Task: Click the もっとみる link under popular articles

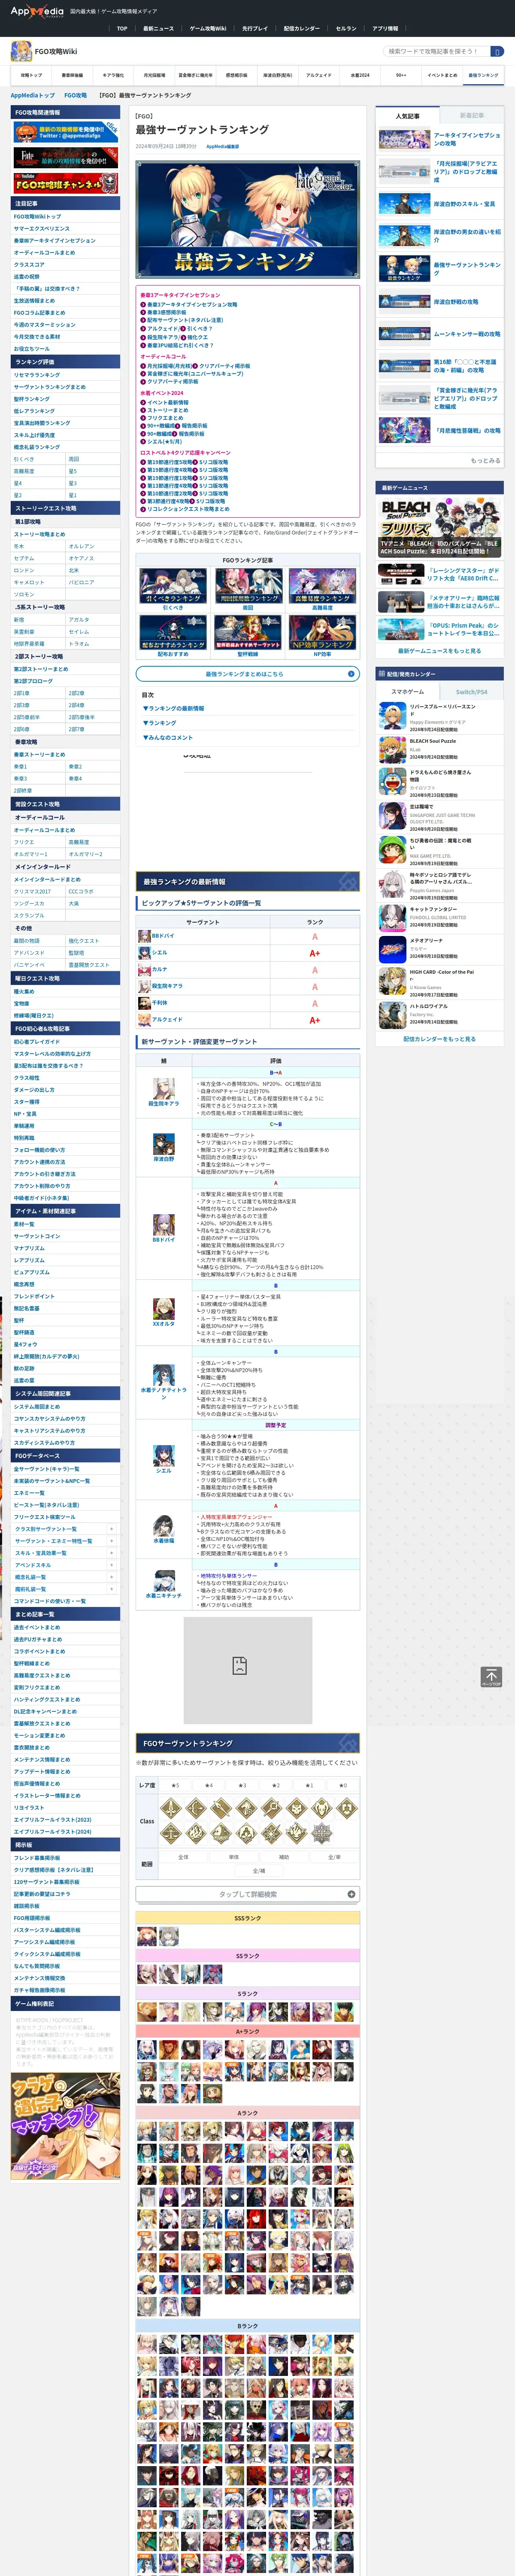Action: (x=485, y=461)
